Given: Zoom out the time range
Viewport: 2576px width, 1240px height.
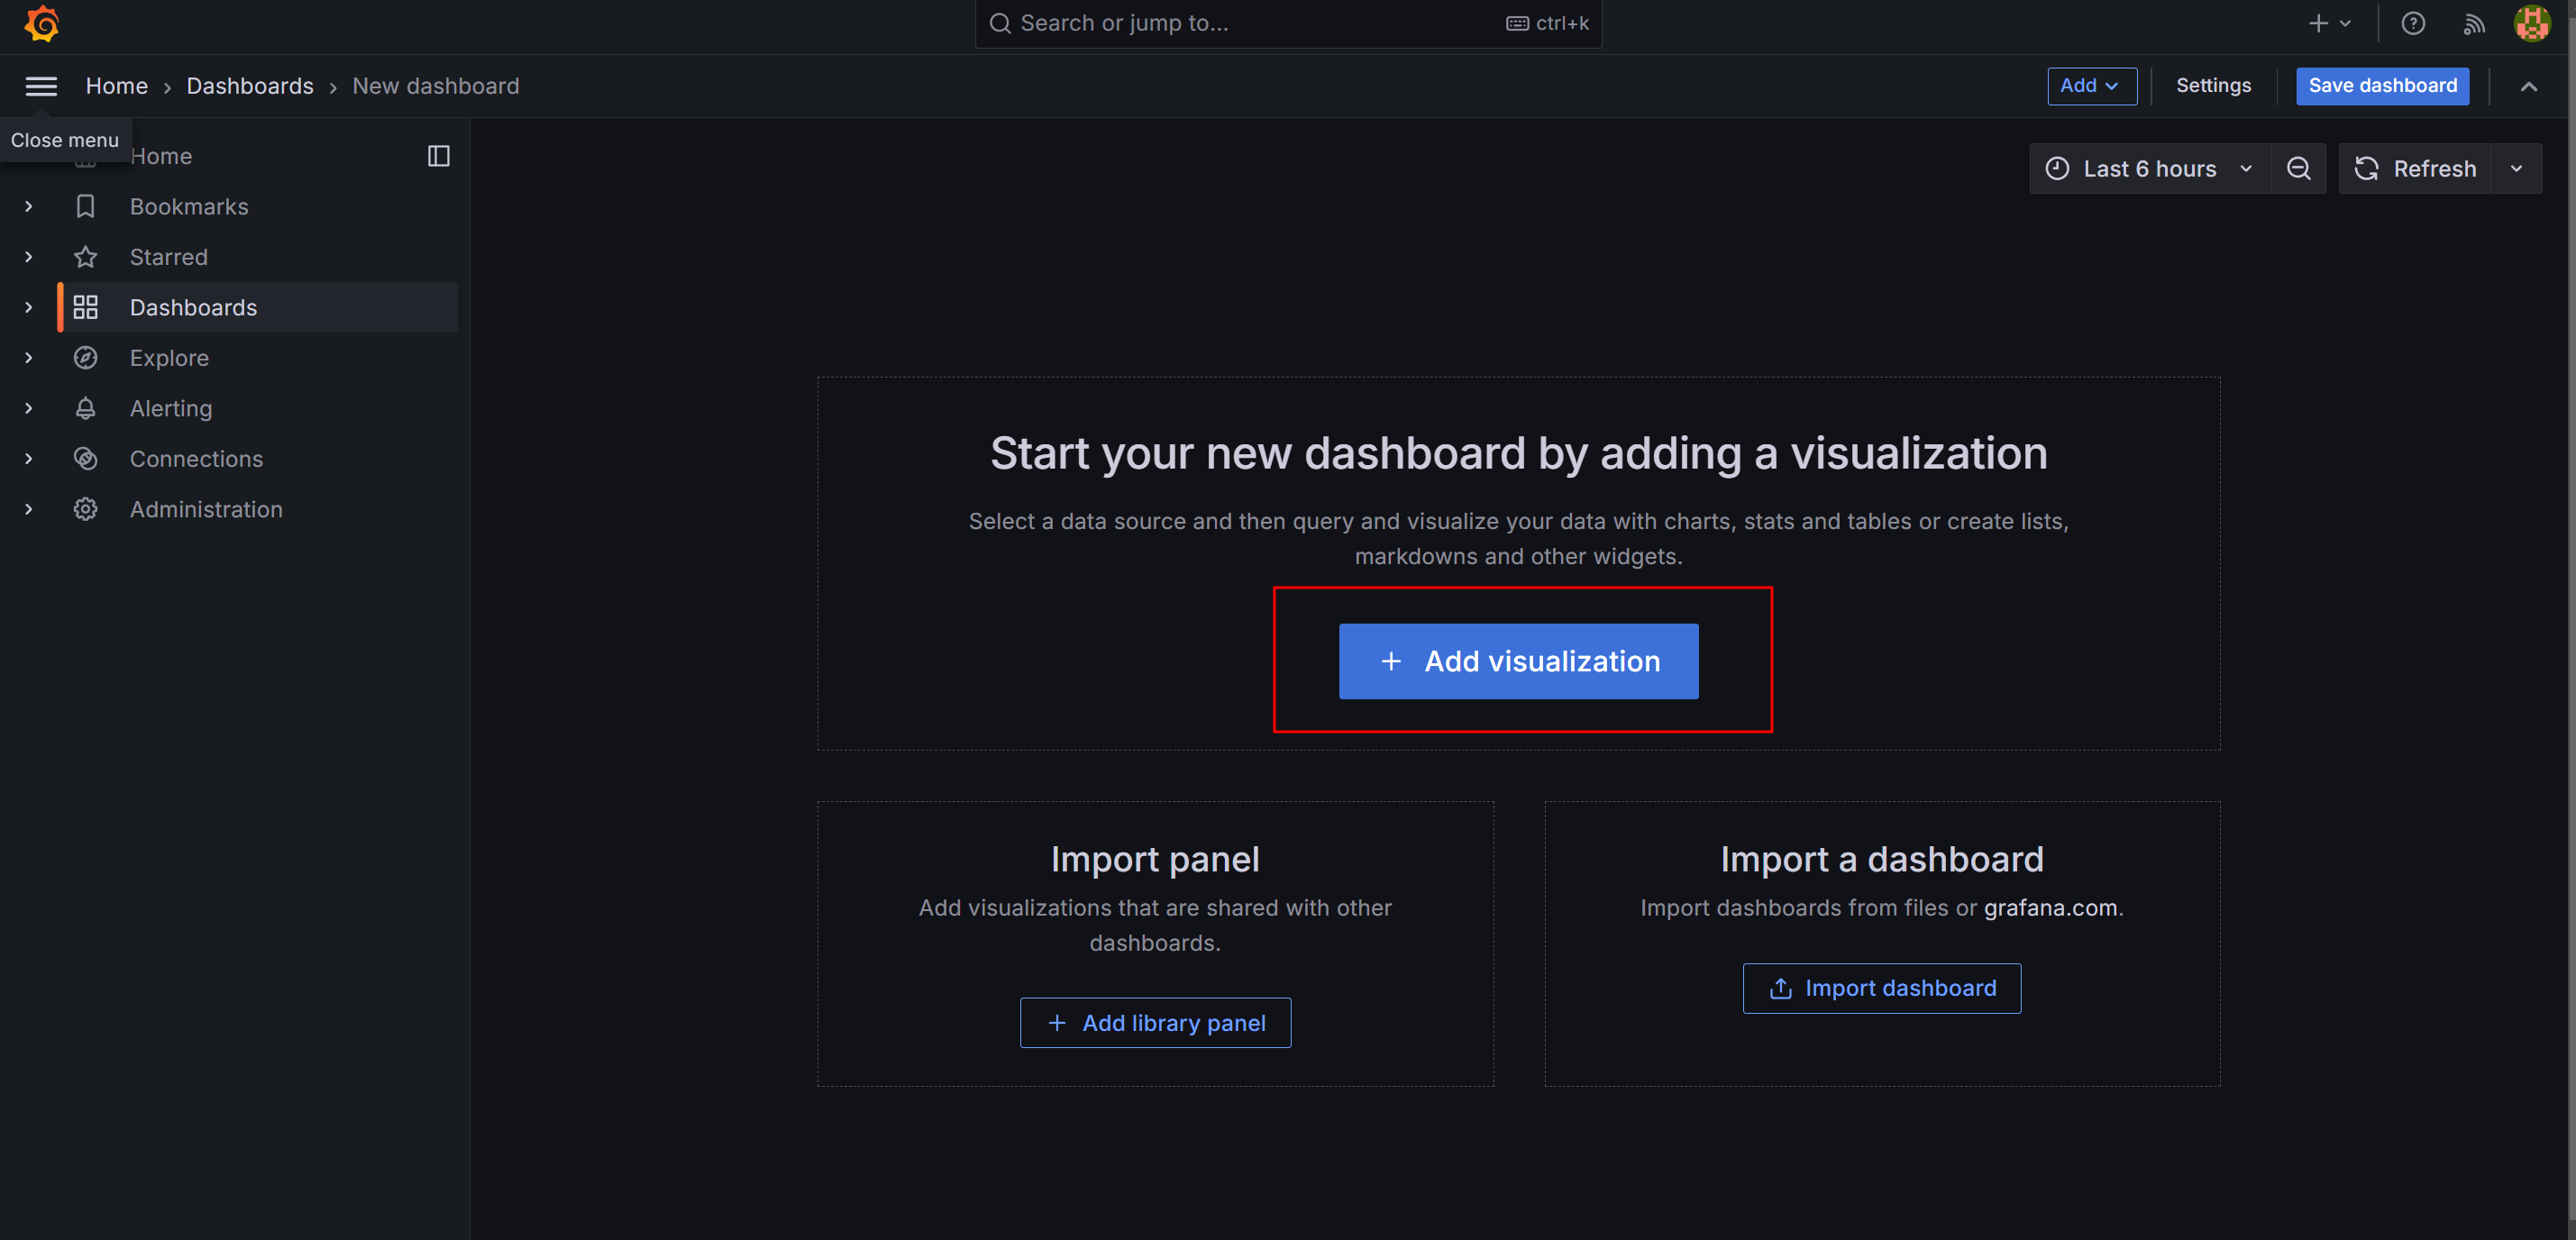Looking at the screenshot, I should point(2298,169).
